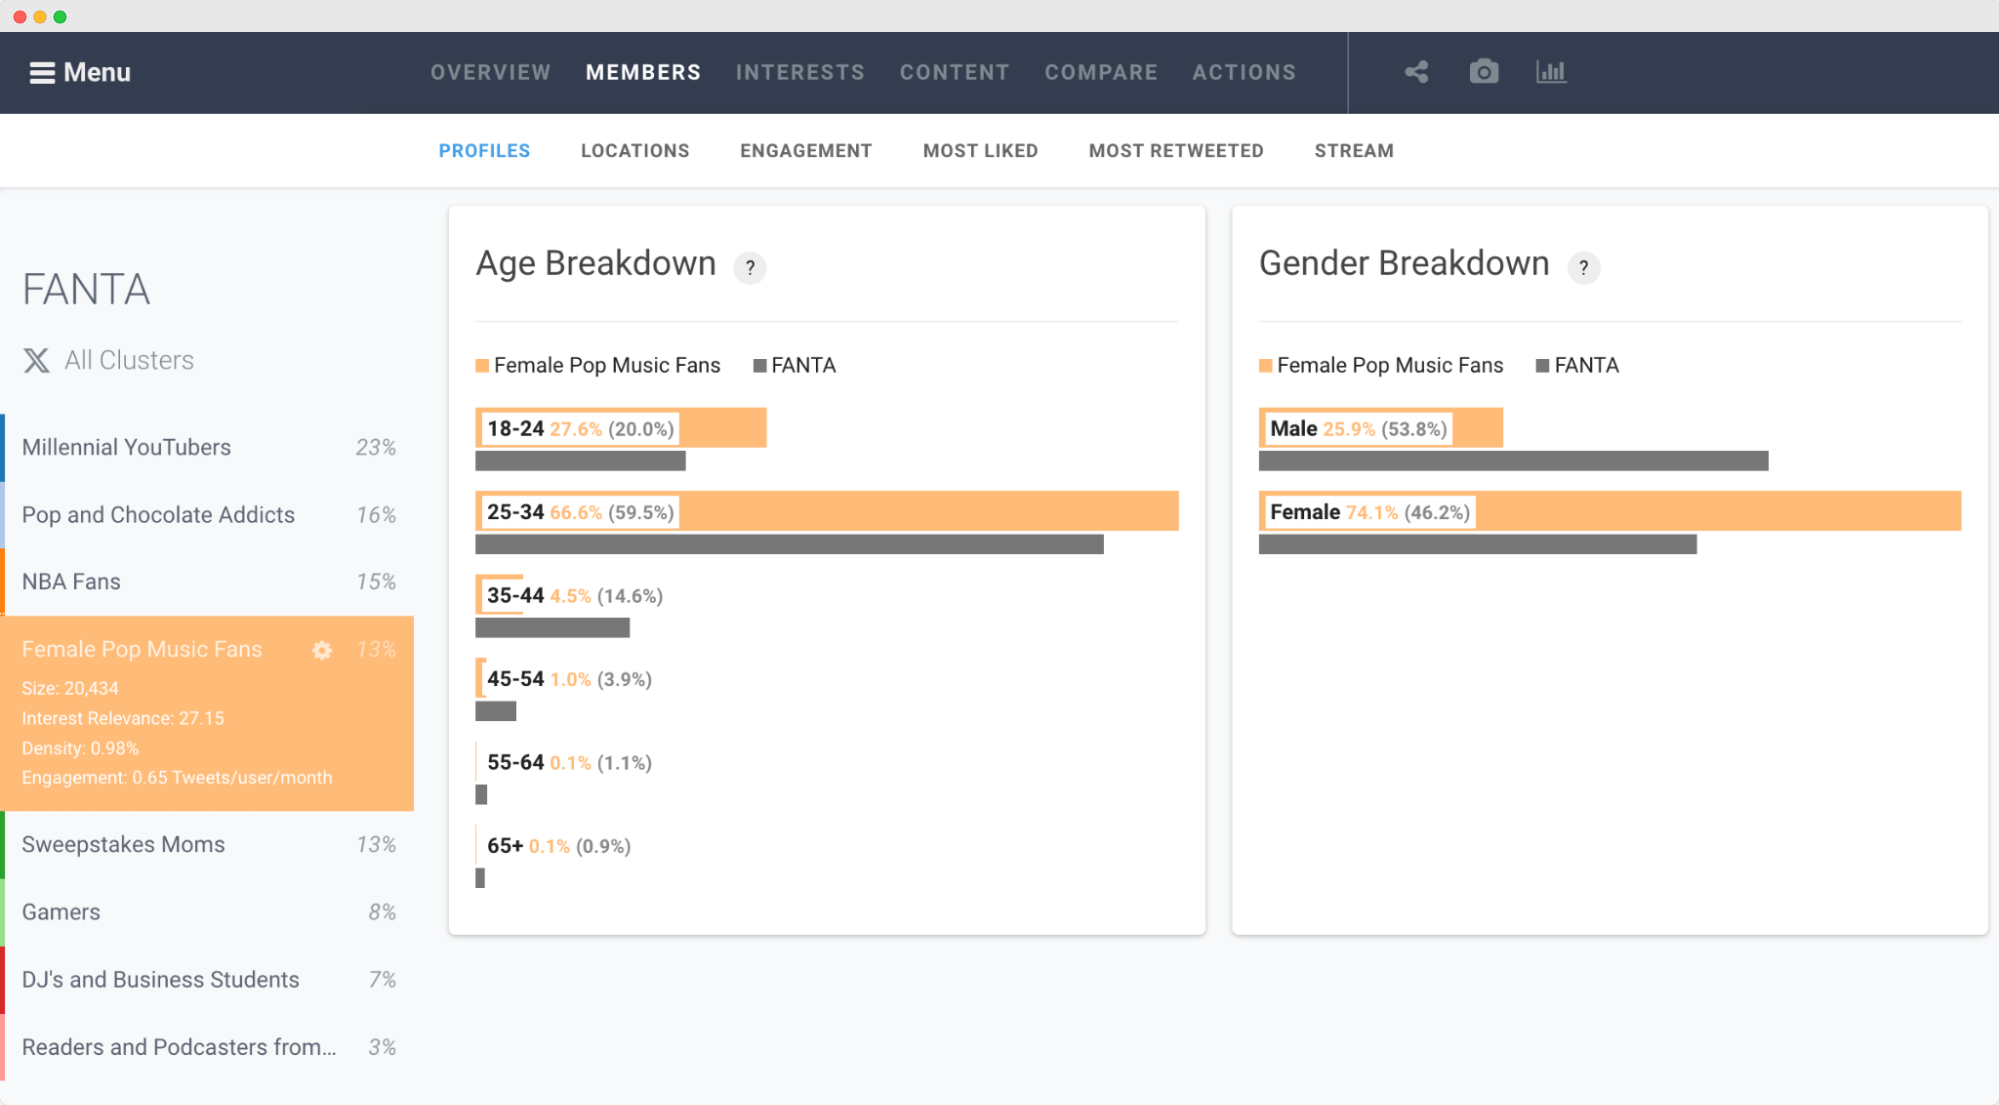Toggle FANTA legend in Age Breakdown
The width and height of the screenshot is (1999, 1105).
pos(795,366)
